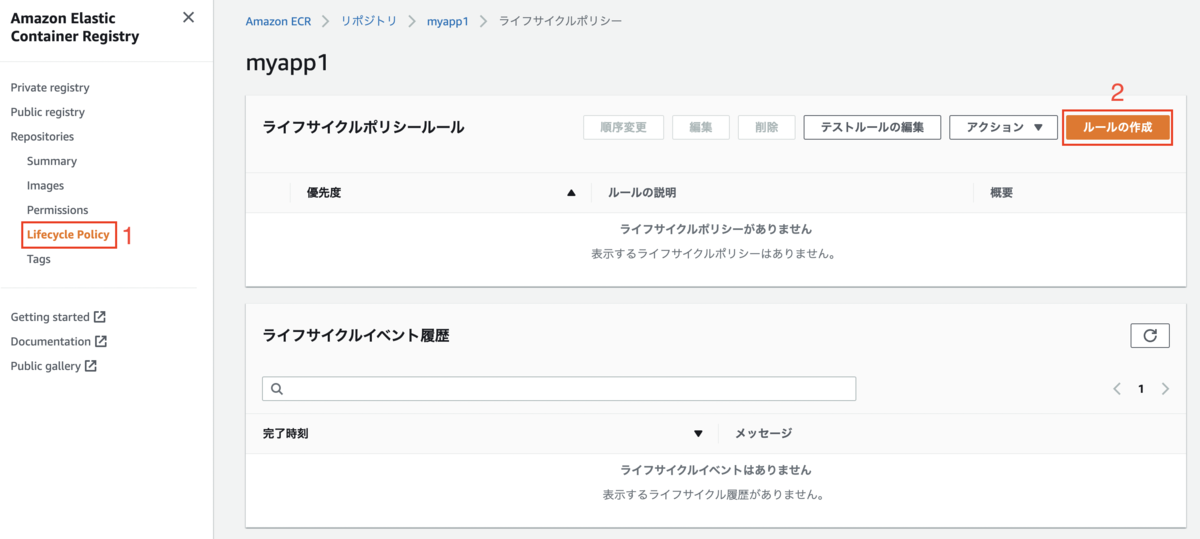Open the Documentation link
The image size is (1200, 539).
[x=50, y=341]
